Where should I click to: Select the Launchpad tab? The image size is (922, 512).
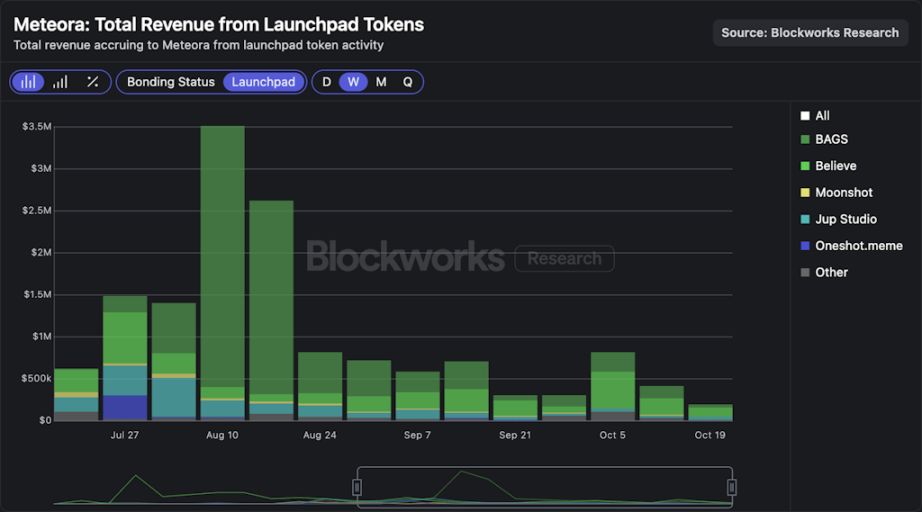[x=263, y=82]
